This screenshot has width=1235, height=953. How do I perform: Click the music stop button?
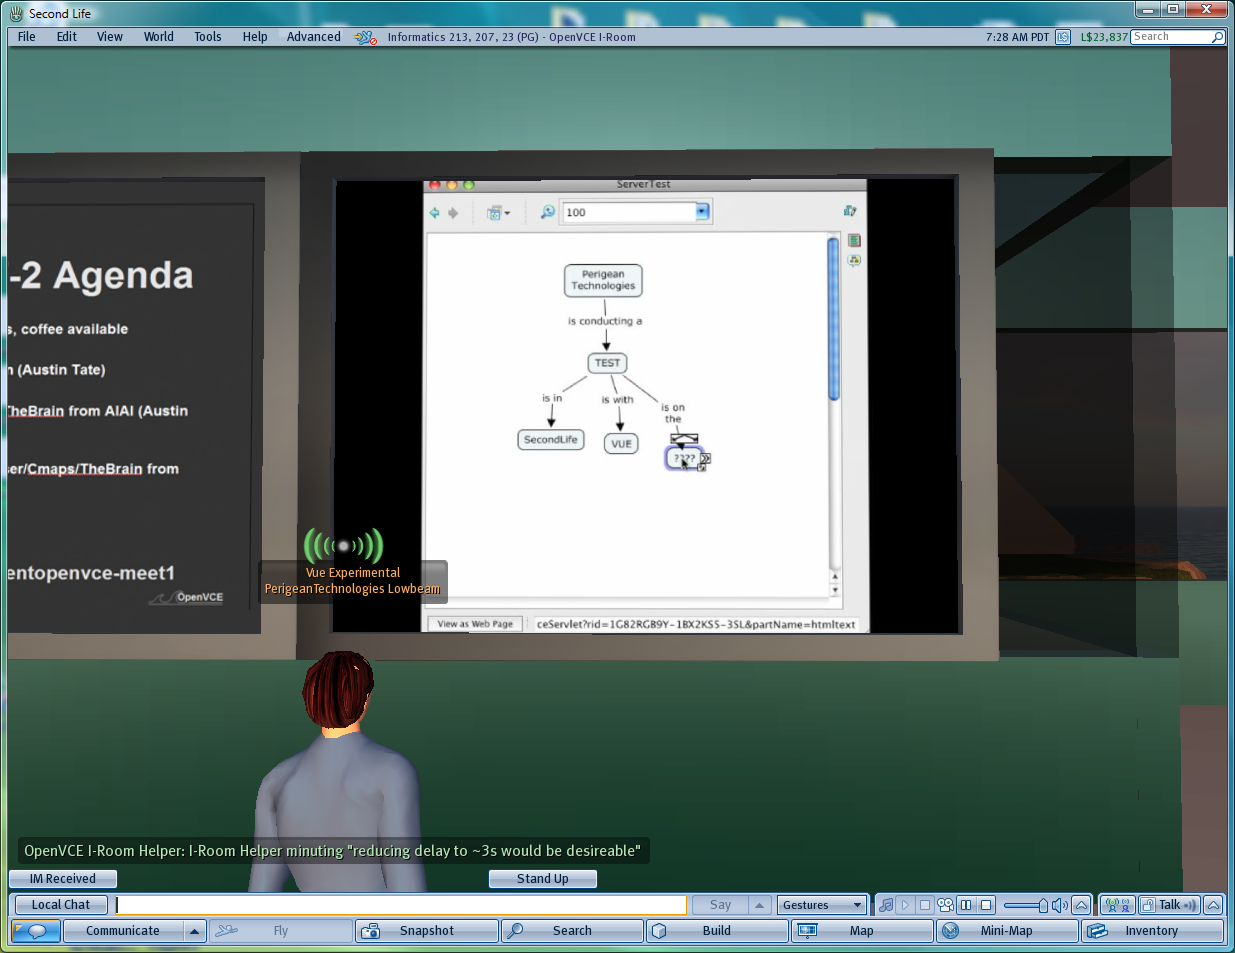pyautogui.click(x=925, y=905)
